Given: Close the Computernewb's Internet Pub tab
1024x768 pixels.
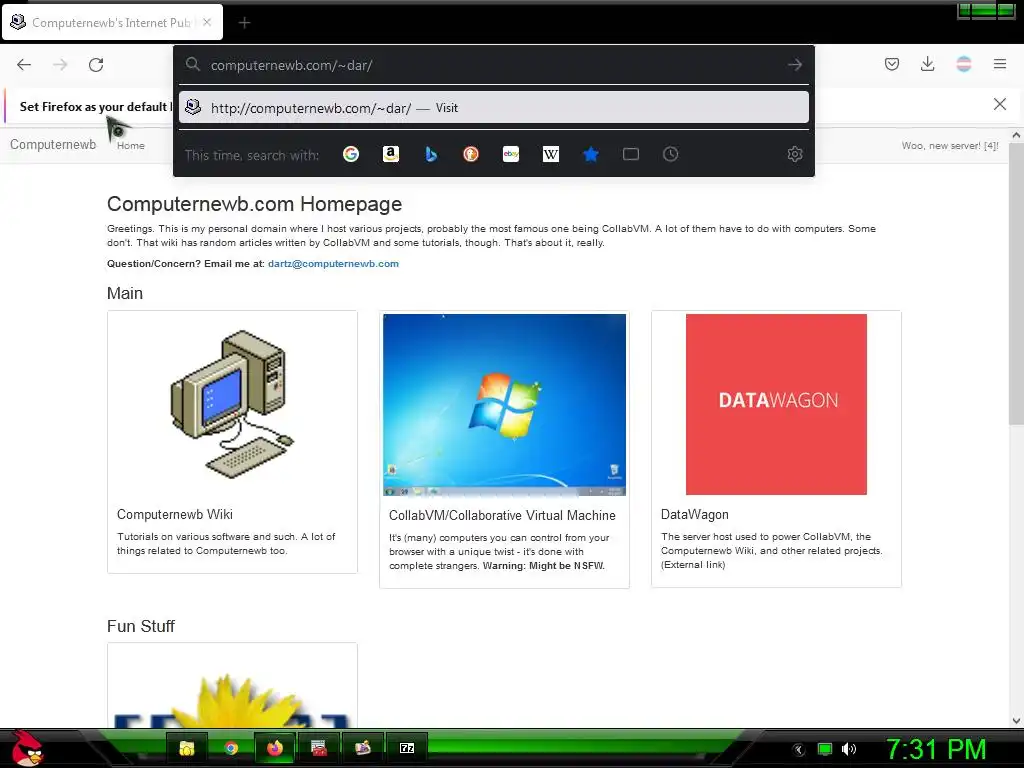Looking at the screenshot, I should click(207, 22).
